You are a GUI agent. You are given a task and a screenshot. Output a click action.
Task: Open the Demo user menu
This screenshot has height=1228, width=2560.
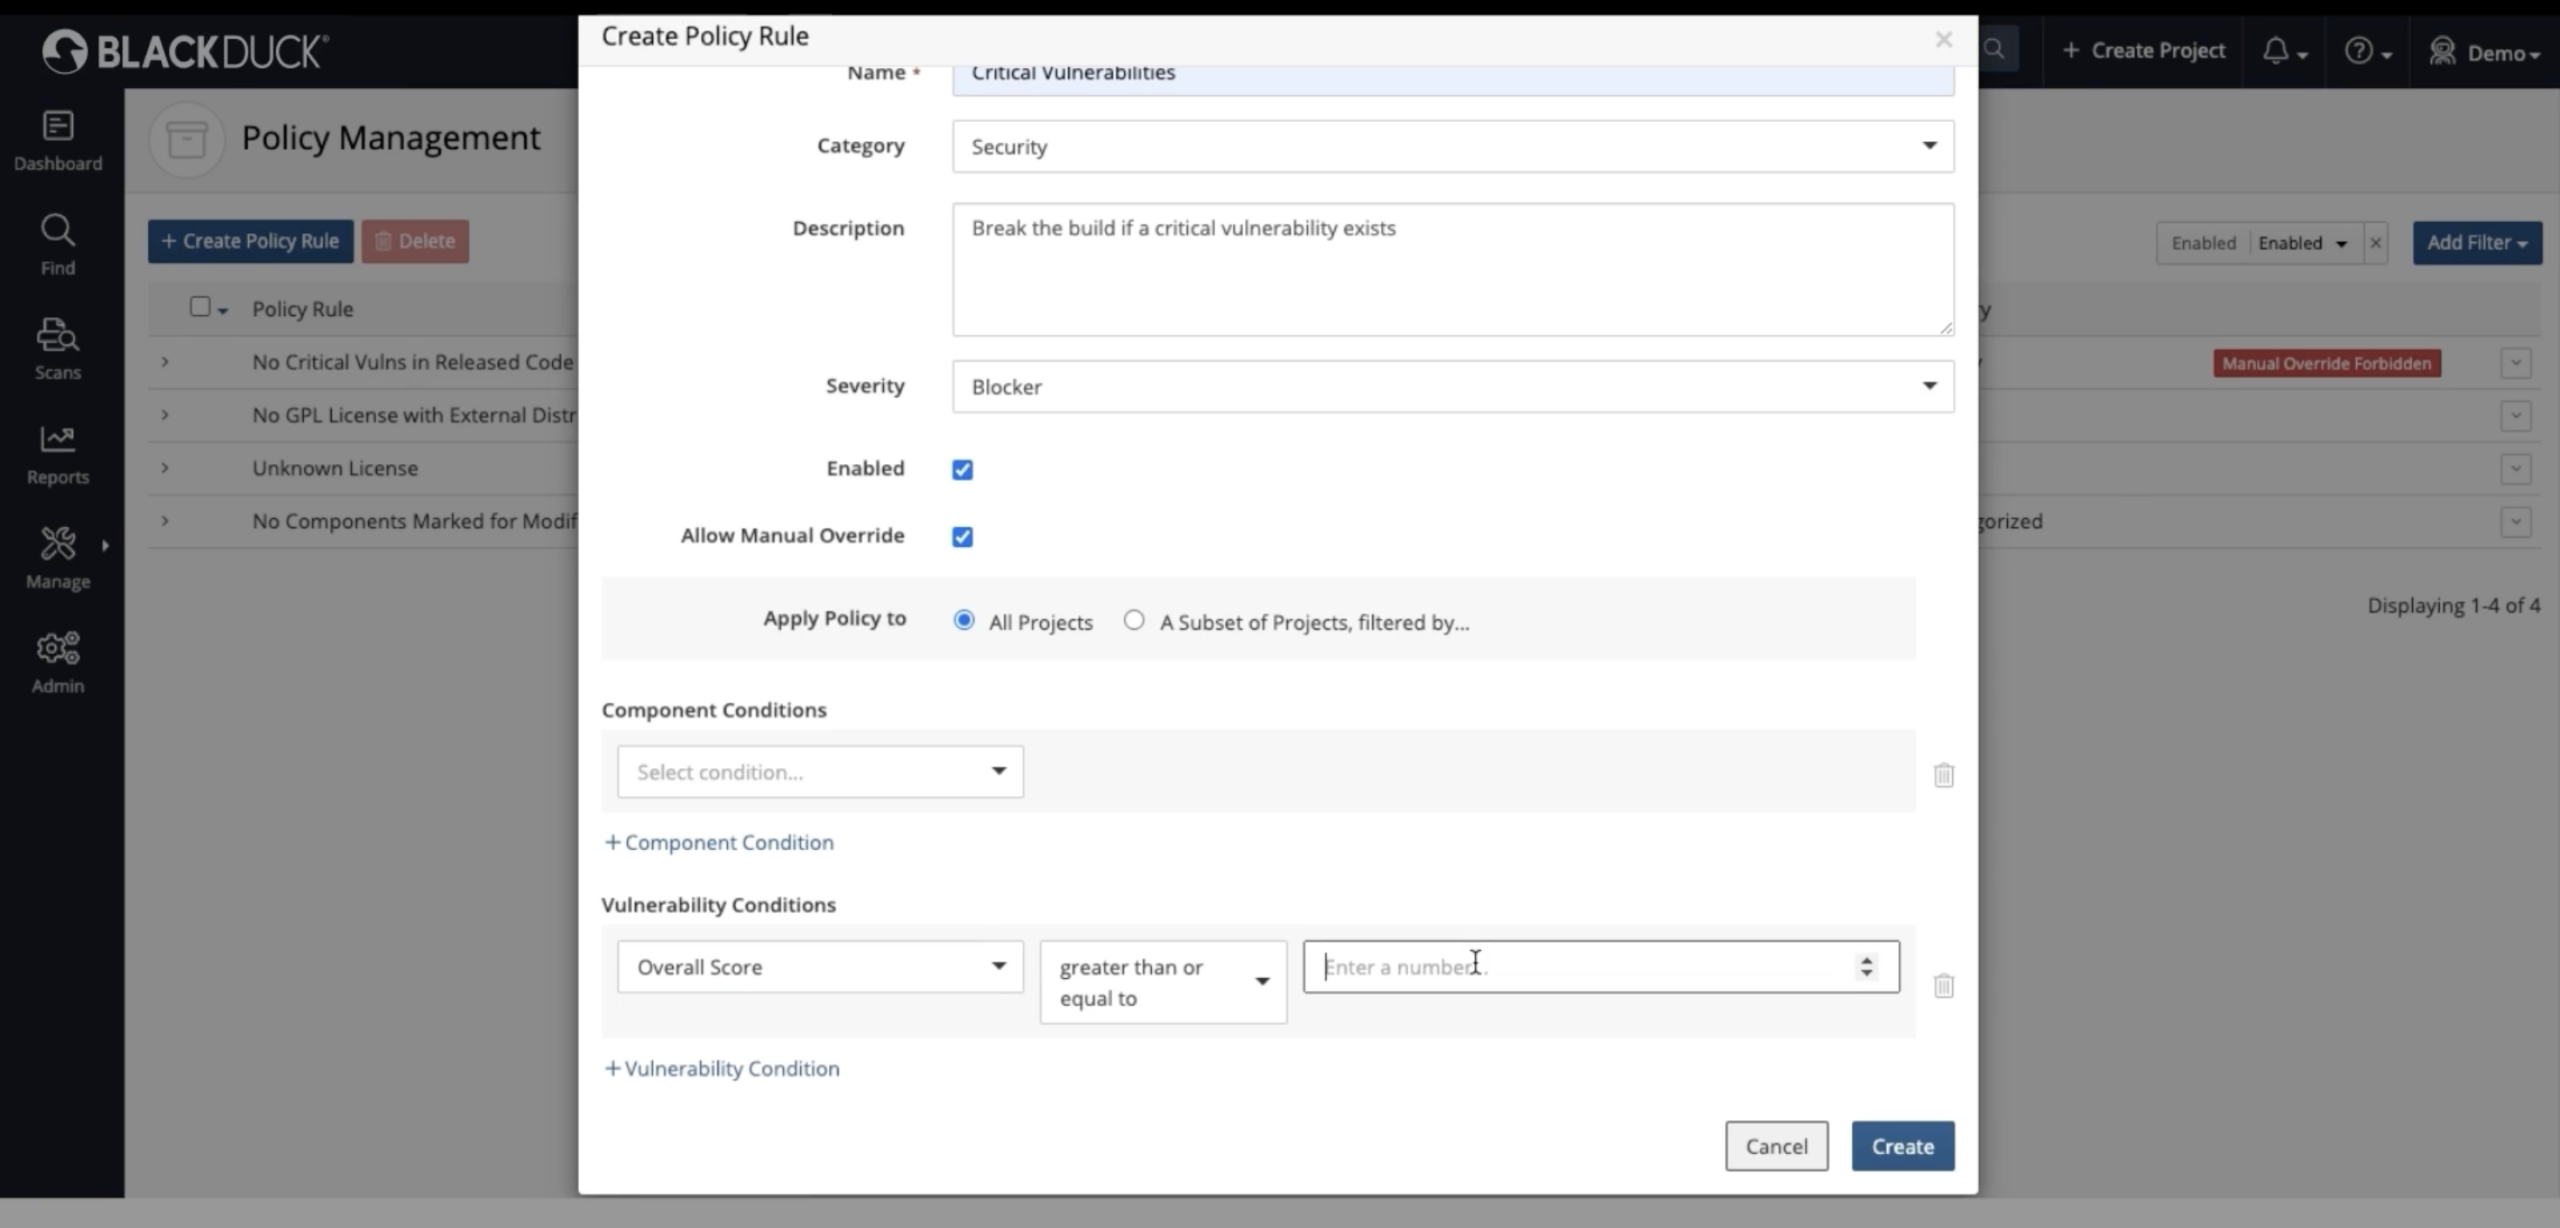click(2484, 51)
